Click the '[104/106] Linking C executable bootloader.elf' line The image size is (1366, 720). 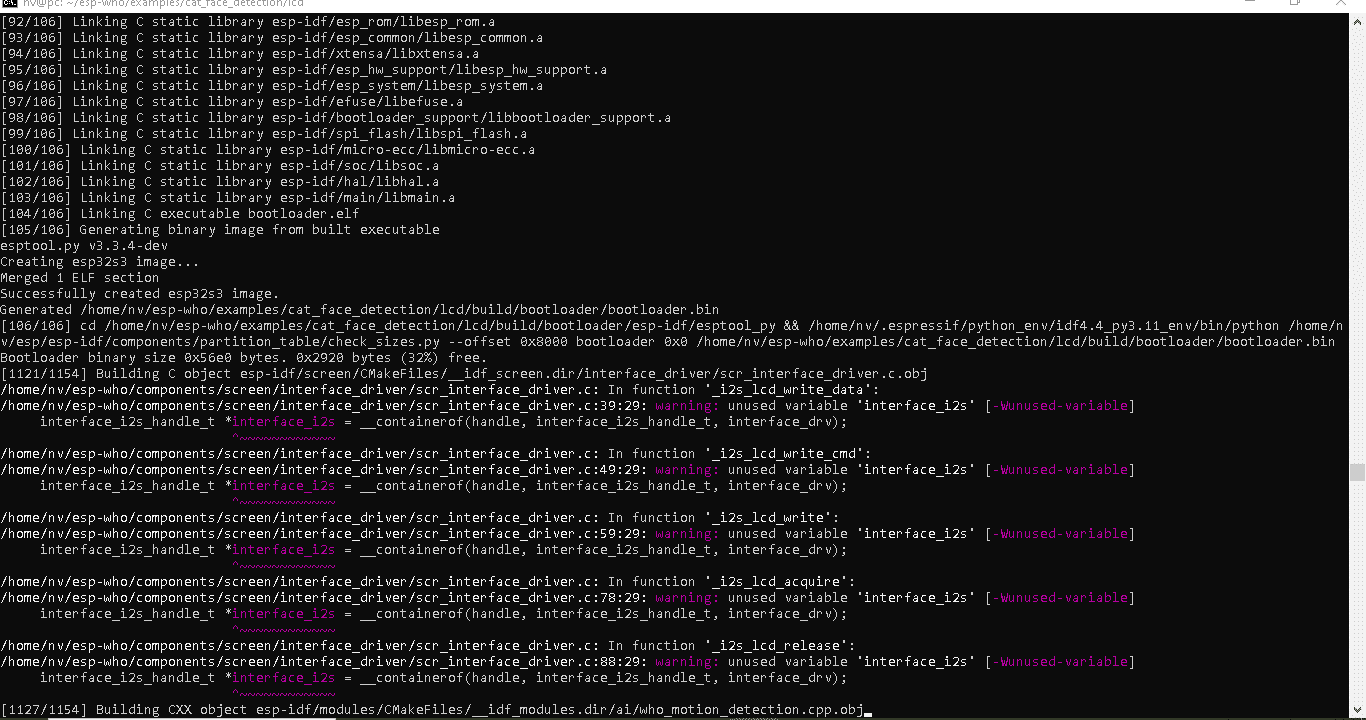click(180, 214)
